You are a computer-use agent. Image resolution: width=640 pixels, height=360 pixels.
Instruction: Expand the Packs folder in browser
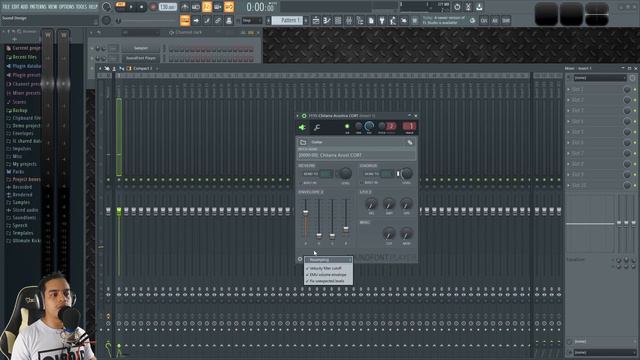tap(16, 172)
